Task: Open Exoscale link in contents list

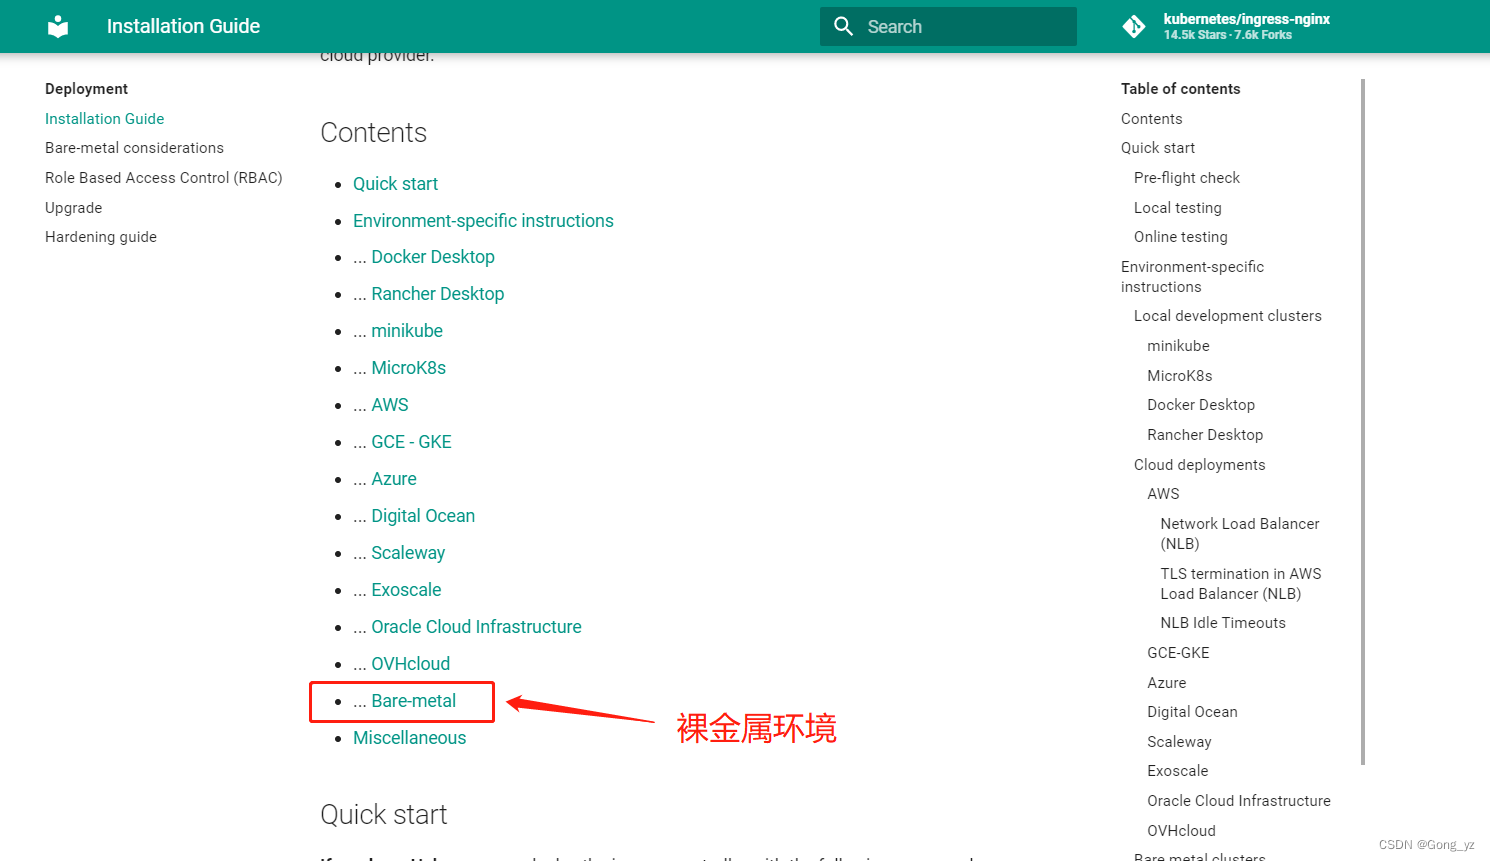Action: coord(406,590)
